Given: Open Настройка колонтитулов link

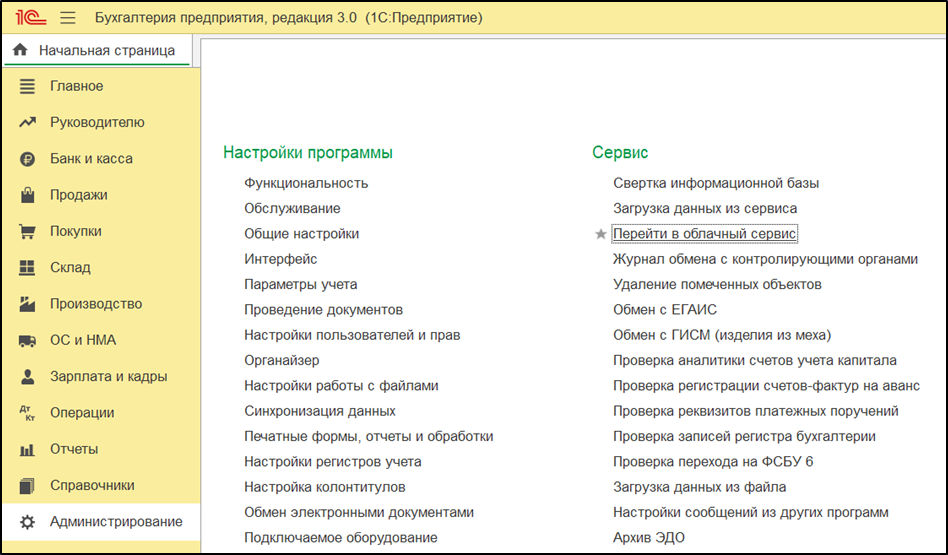Looking at the screenshot, I should point(325,487).
